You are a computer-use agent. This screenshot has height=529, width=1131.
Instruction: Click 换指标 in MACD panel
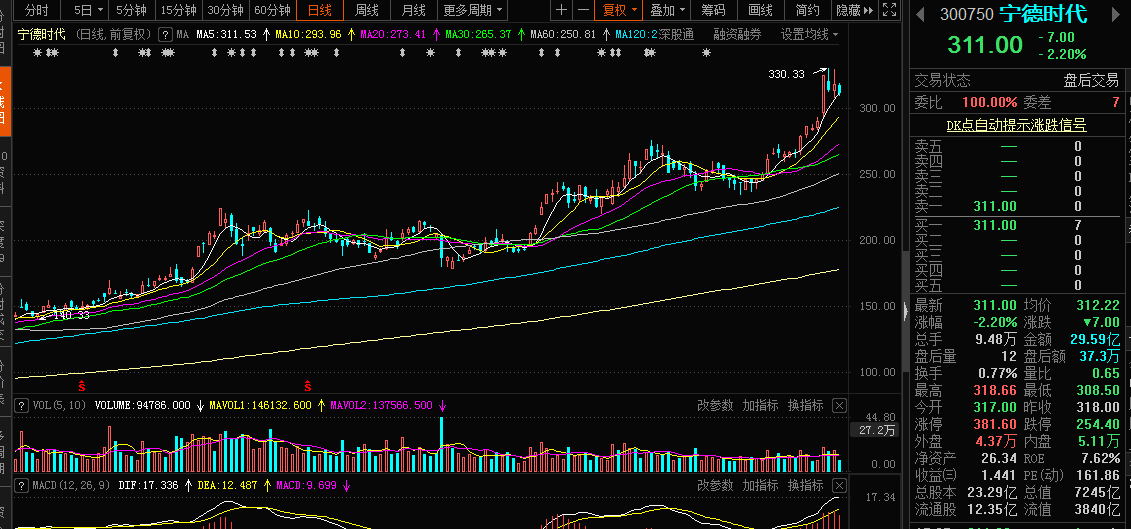click(x=805, y=485)
